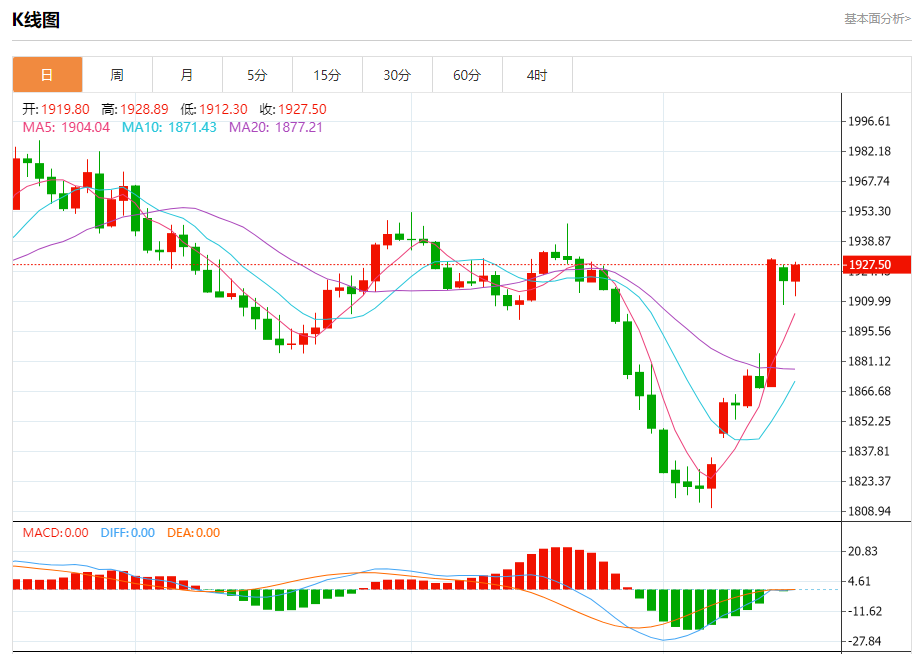Click the 1909.99 price axis label

click(869, 301)
